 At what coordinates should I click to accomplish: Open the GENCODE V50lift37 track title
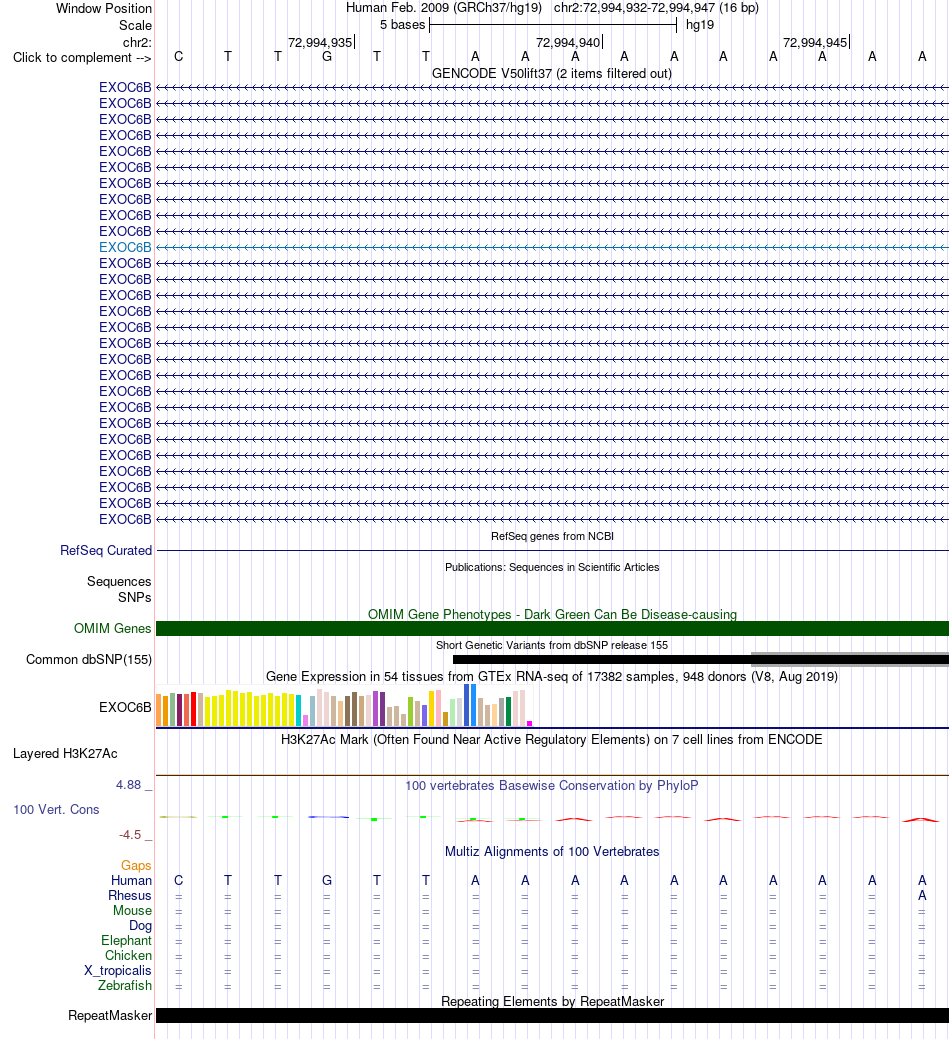point(552,74)
